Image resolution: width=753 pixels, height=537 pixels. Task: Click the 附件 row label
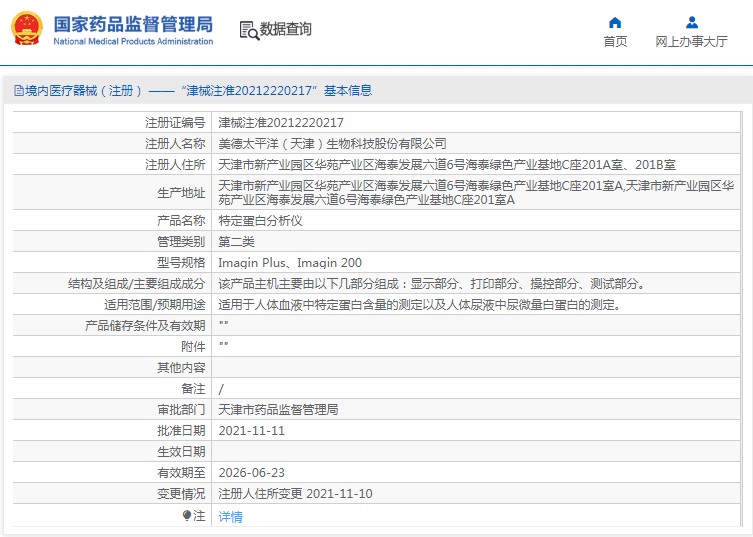(193, 347)
